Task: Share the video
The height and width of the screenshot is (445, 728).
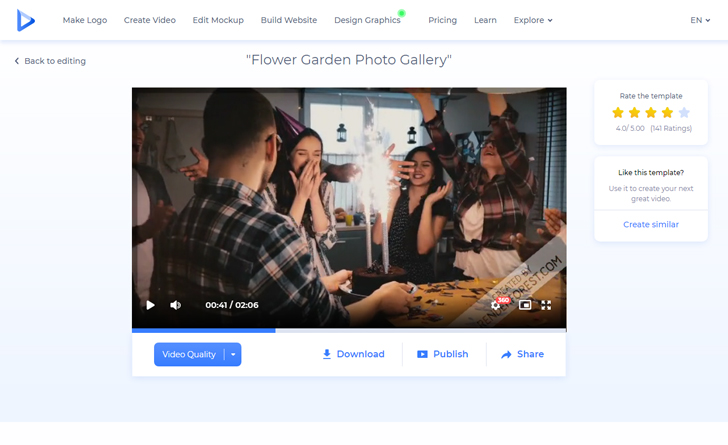Action: (522, 354)
